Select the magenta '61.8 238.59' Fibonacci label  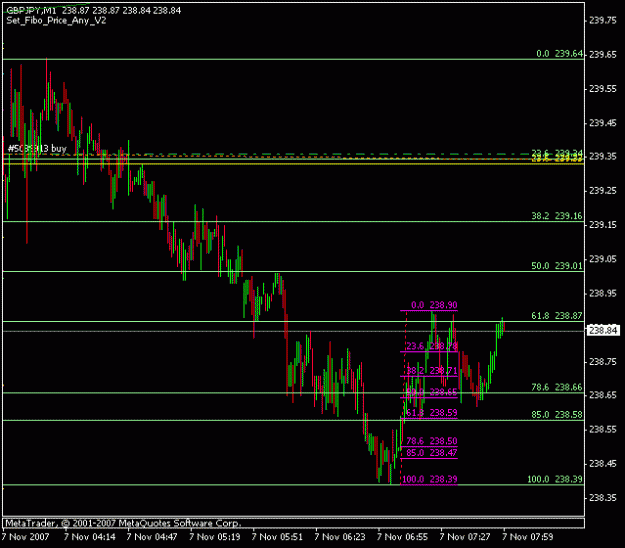tap(432, 412)
